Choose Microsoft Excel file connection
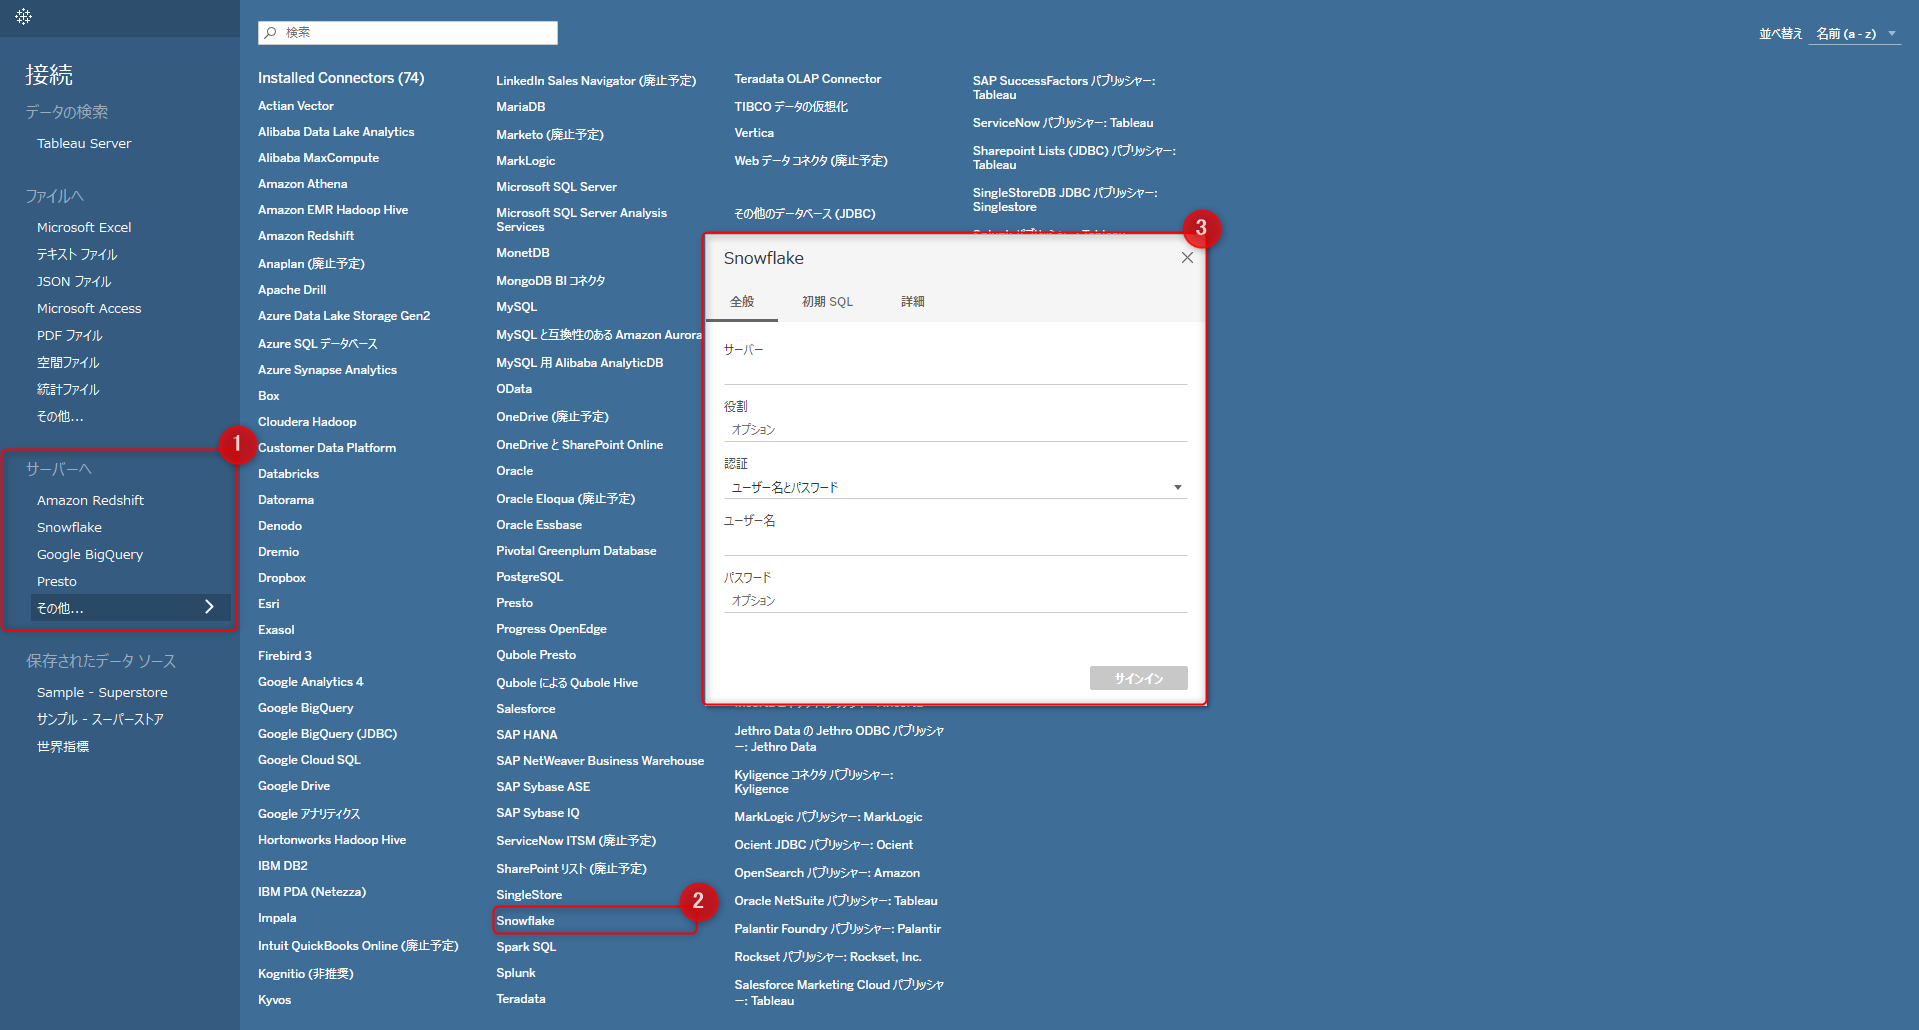The width and height of the screenshot is (1919, 1030). (84, 228)
